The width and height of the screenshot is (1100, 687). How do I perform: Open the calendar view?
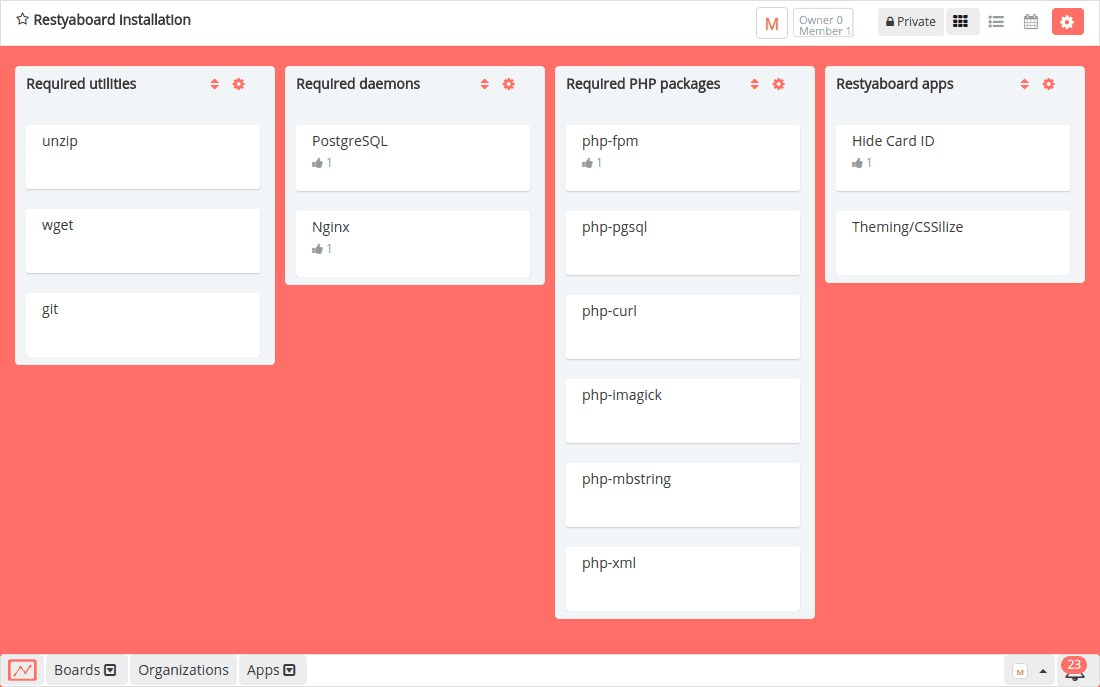click(x=1031, y=22)
